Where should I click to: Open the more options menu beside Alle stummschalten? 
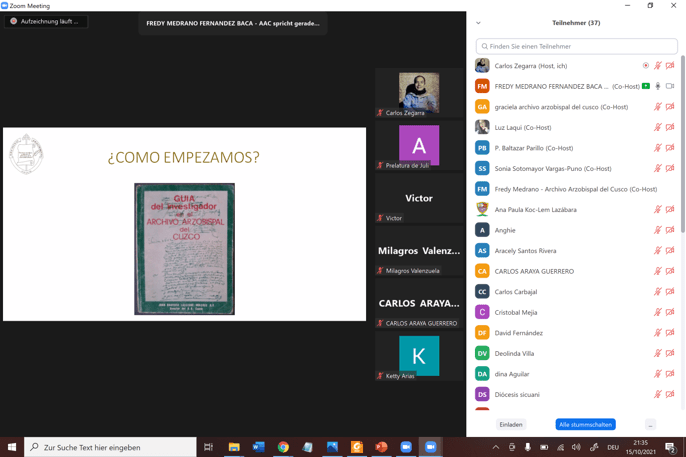click(x=650, y=425)
